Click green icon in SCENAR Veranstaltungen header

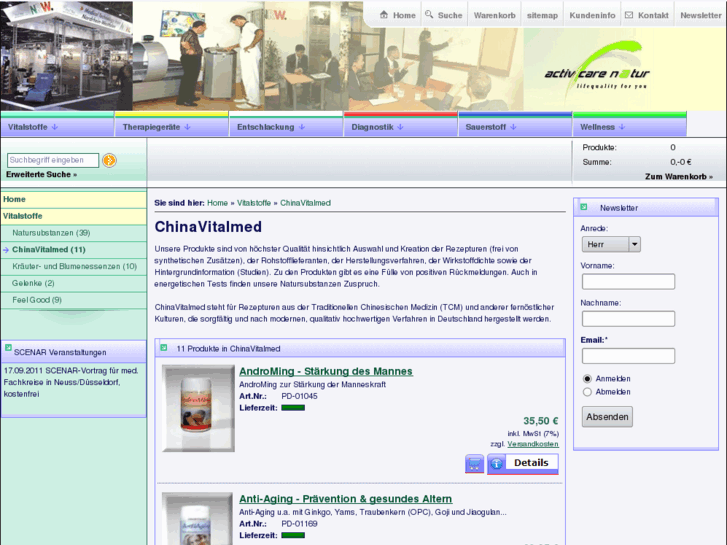pos(8,348)
